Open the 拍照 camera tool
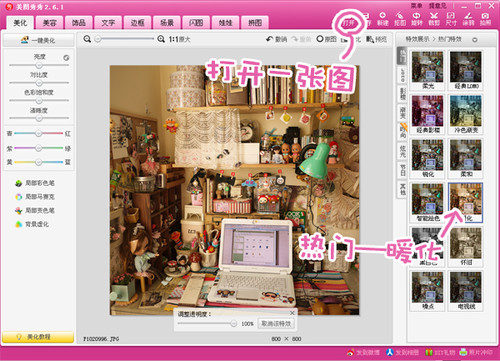The height and width of the screenshot is (361, 500). (x=485, y=19)
